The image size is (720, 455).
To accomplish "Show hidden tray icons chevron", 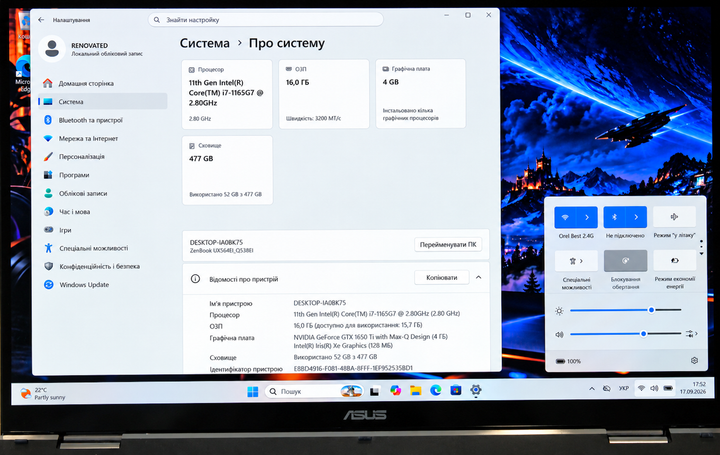I will pos(592,389).
